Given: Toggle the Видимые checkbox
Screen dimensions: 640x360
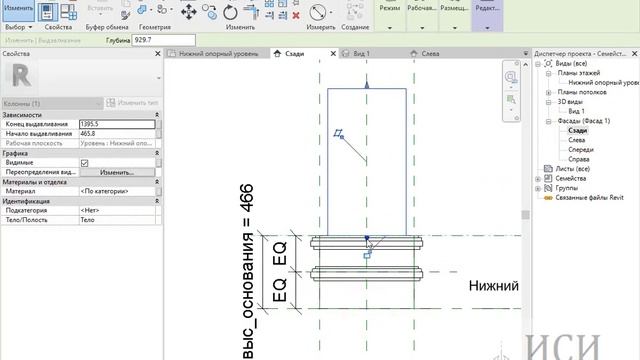Looking at the screenshot, I should coord(84,163).
